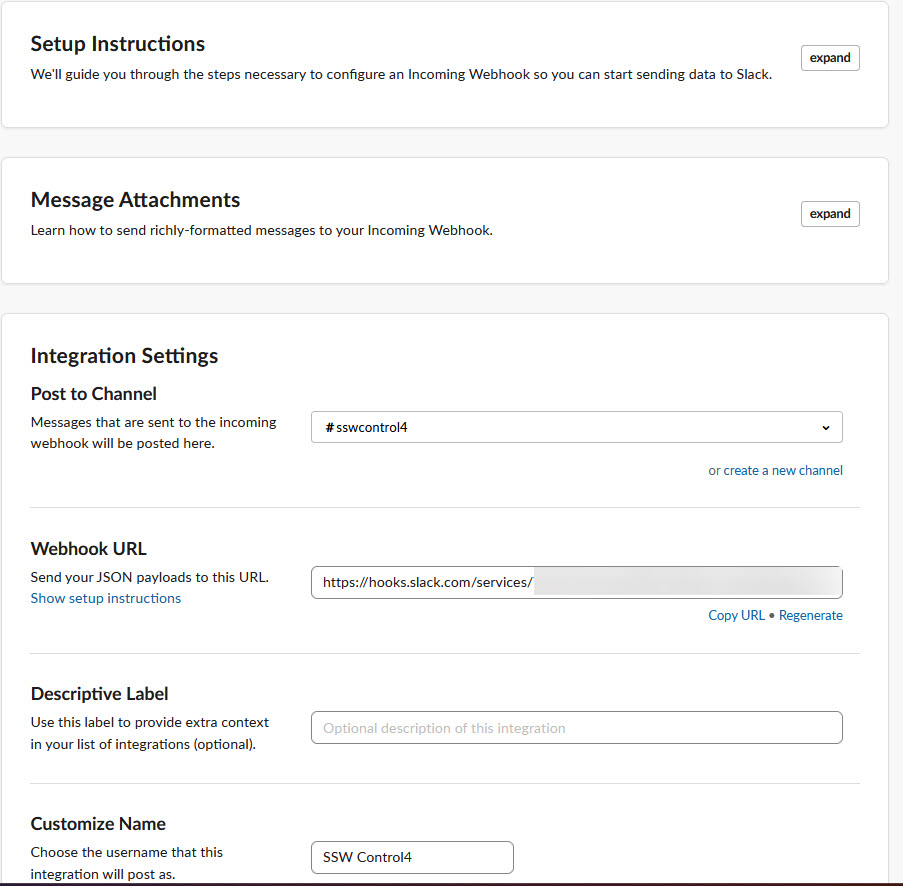
Task: Regenerate the webhook URL
Action: pos(810,615)
